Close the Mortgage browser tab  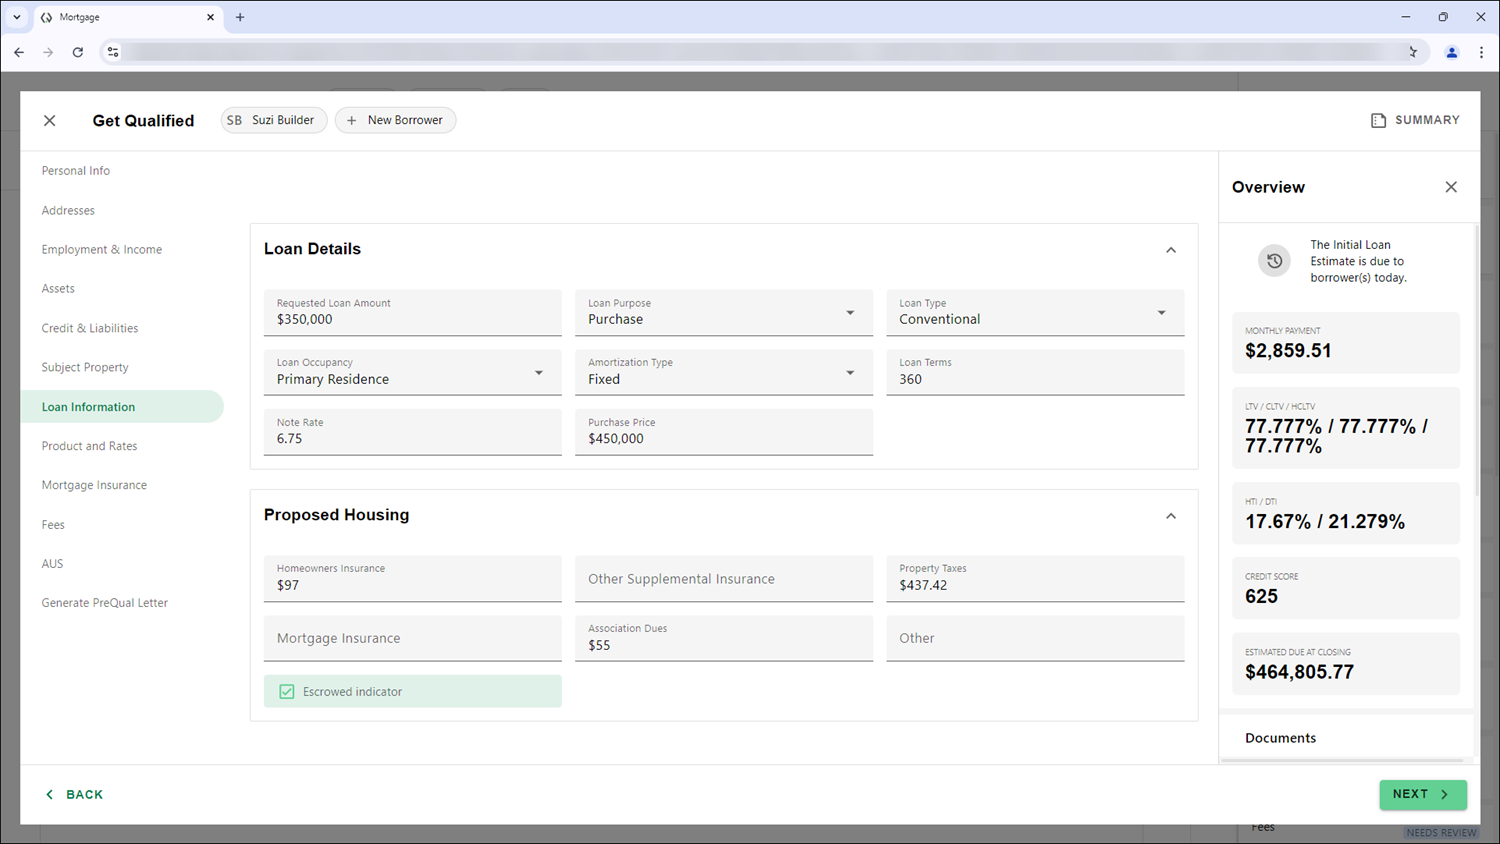(x=210, y=17)
